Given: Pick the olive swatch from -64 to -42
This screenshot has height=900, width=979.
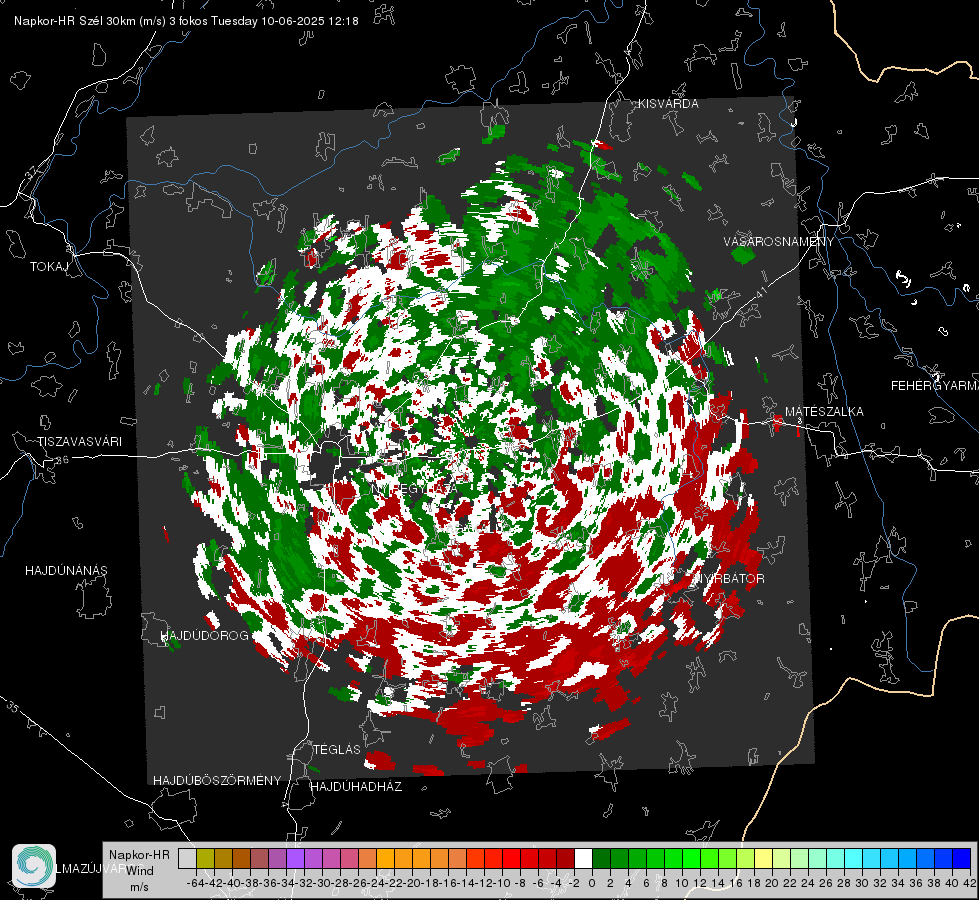Looking at the screenshot, I should pyautogui.click(x=205, y=858).
